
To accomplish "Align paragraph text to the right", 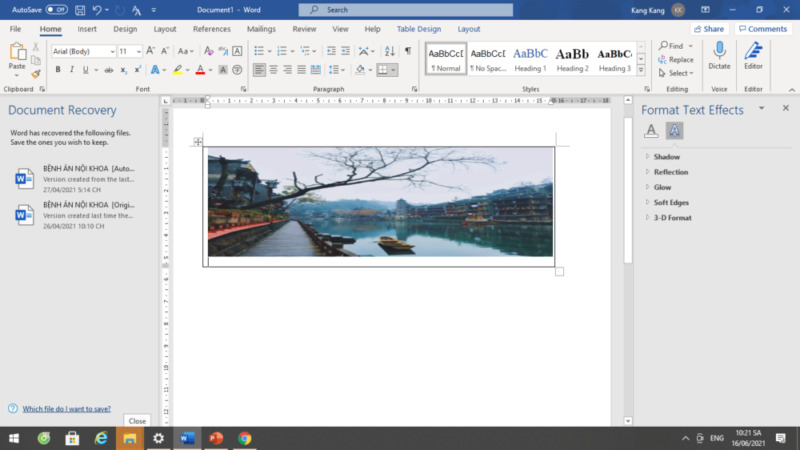I will click(288, 70).
